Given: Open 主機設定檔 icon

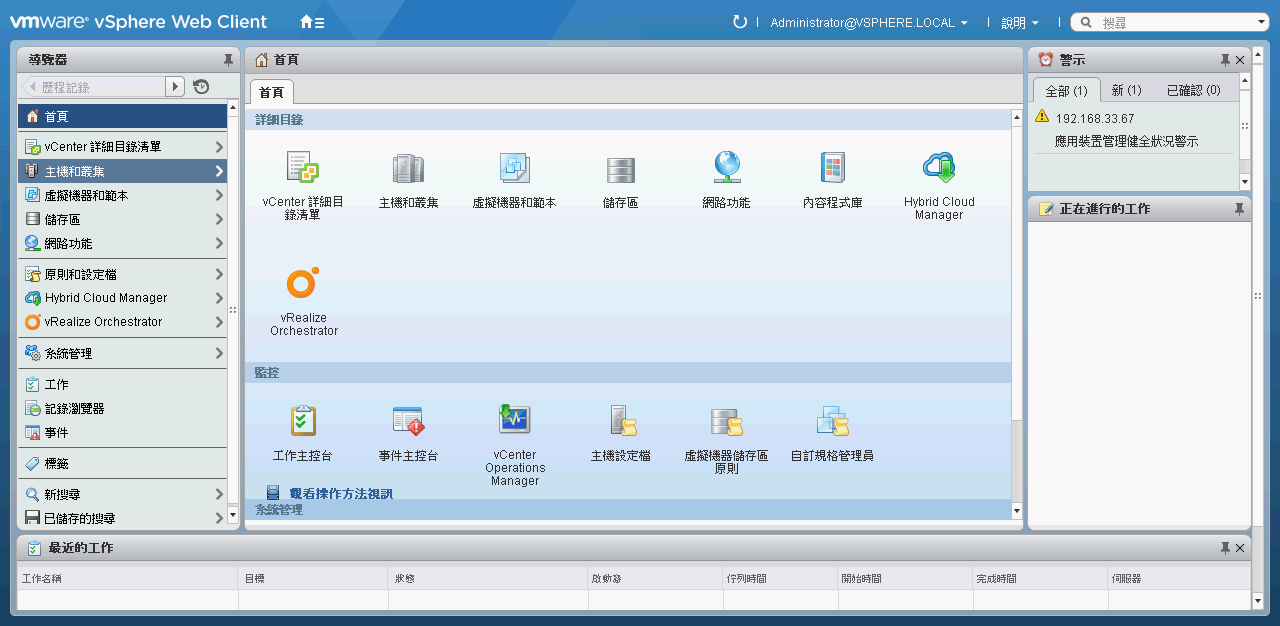Looking at the screenshot, I should point(622,421).
